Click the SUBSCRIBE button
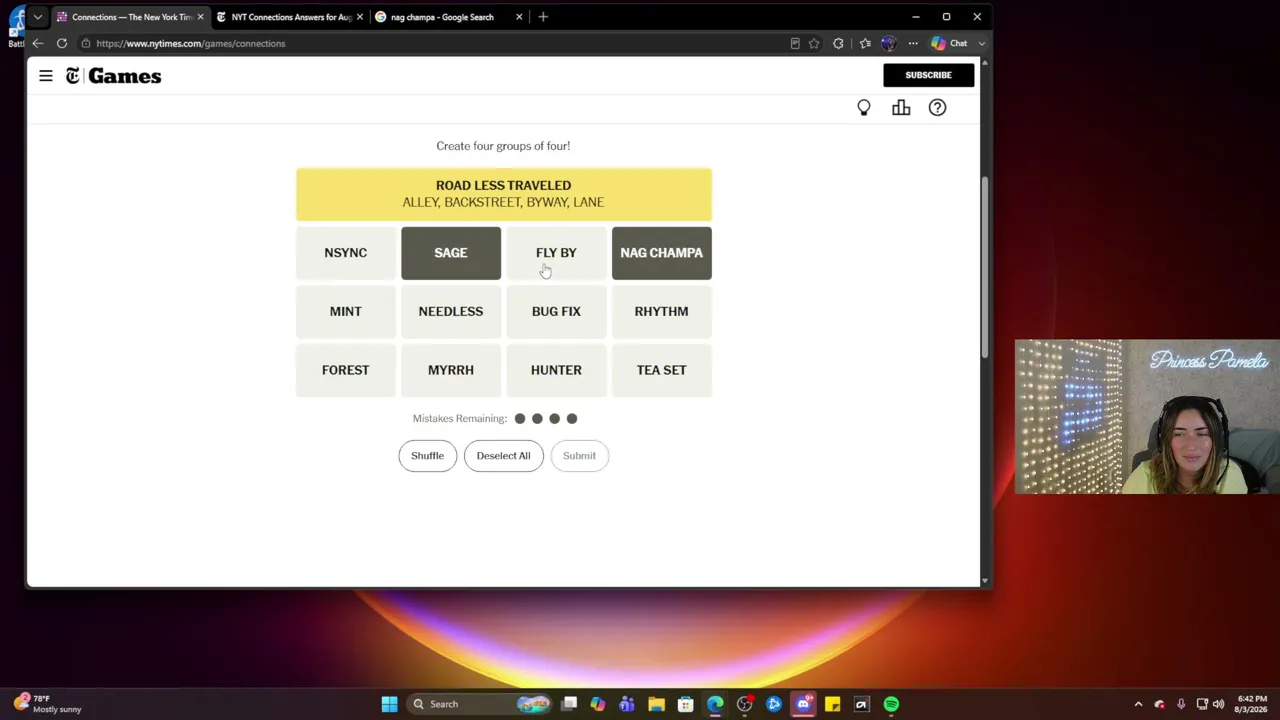 pos(928,75)
